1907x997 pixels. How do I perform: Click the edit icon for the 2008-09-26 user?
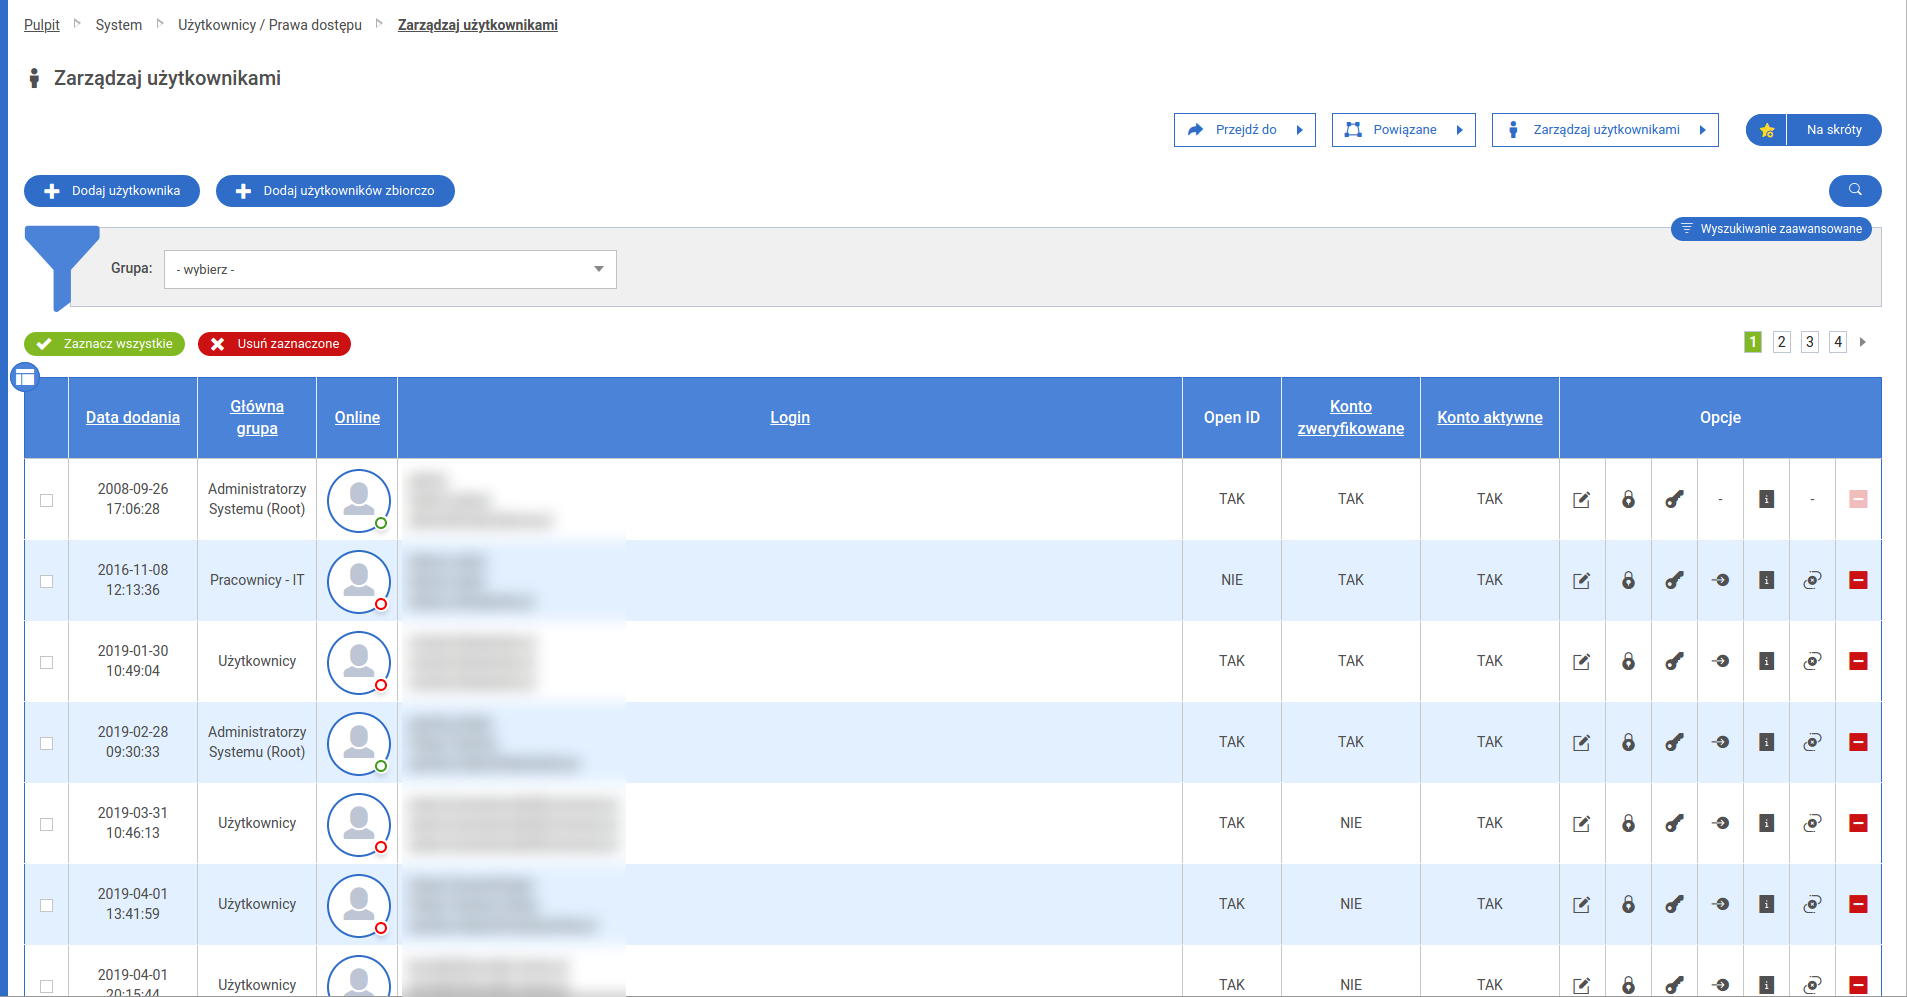[x=1581, y=500]
